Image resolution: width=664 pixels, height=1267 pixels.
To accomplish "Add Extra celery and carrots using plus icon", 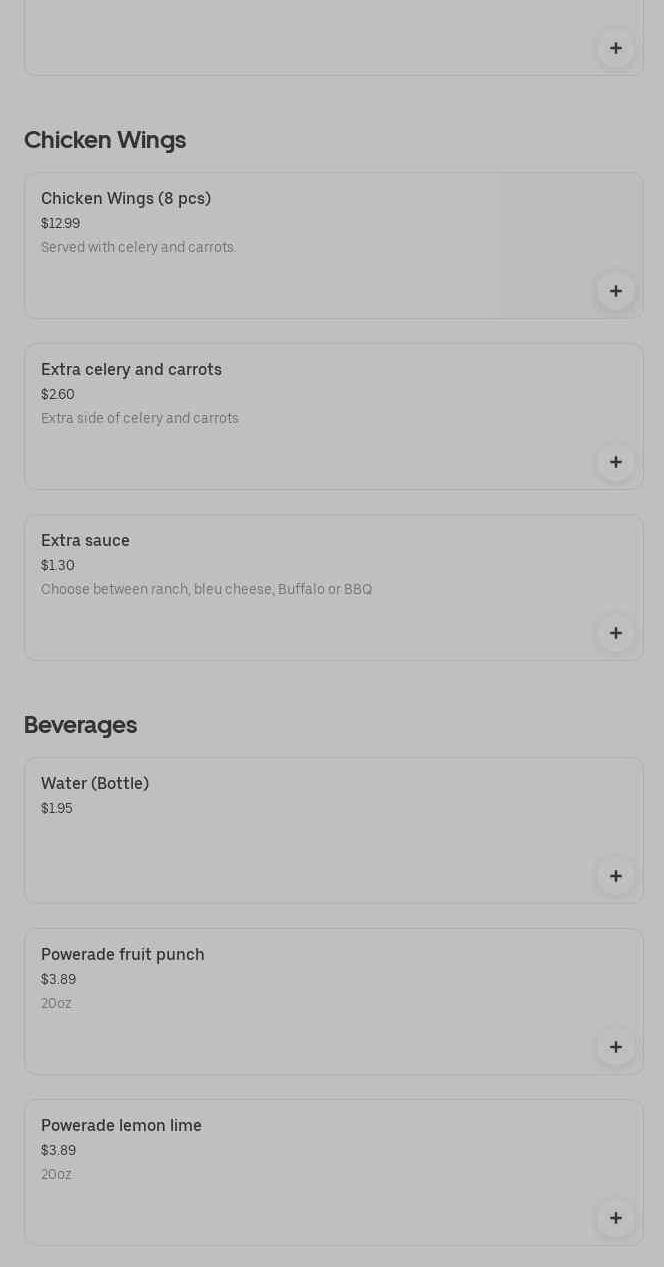I will click(x=616, y=462).
